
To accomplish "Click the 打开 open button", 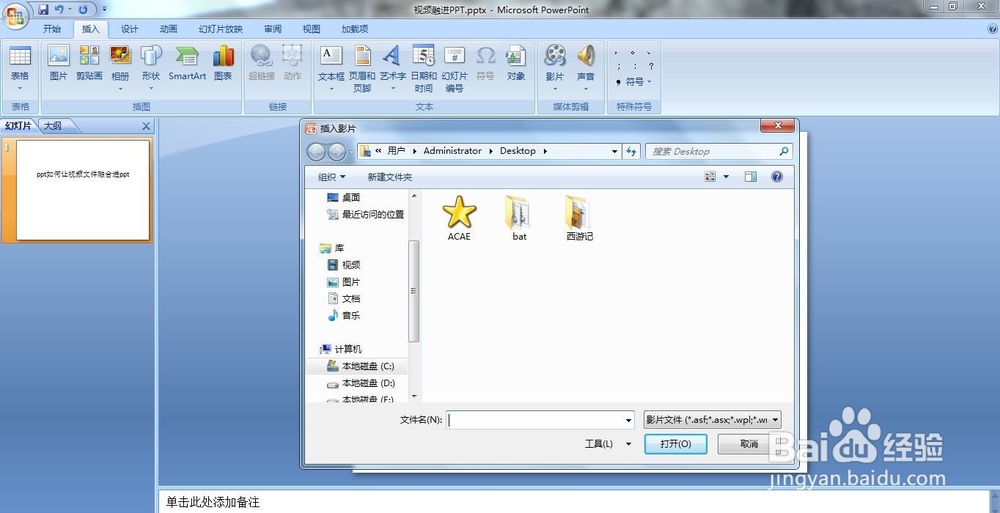I will pos(675,444).
